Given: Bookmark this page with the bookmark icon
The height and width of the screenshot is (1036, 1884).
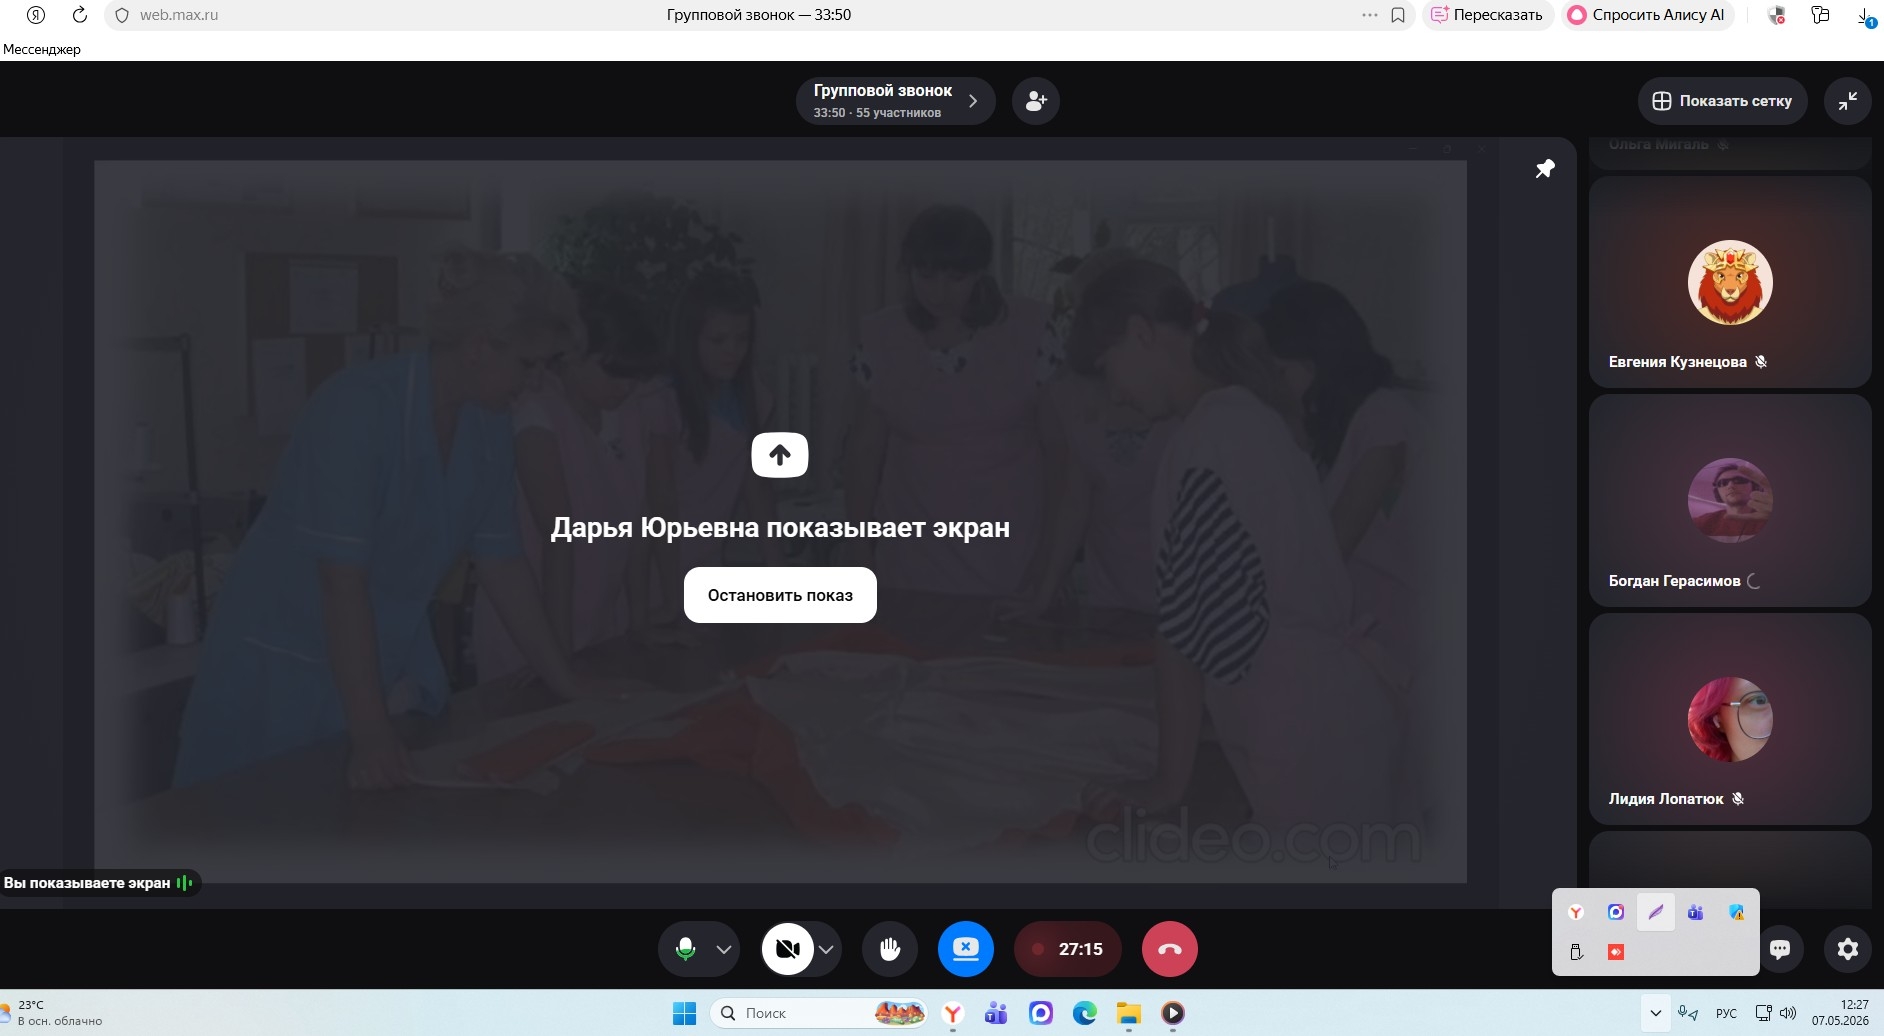Looking at the screenshot, I should tap(1398, 15).
